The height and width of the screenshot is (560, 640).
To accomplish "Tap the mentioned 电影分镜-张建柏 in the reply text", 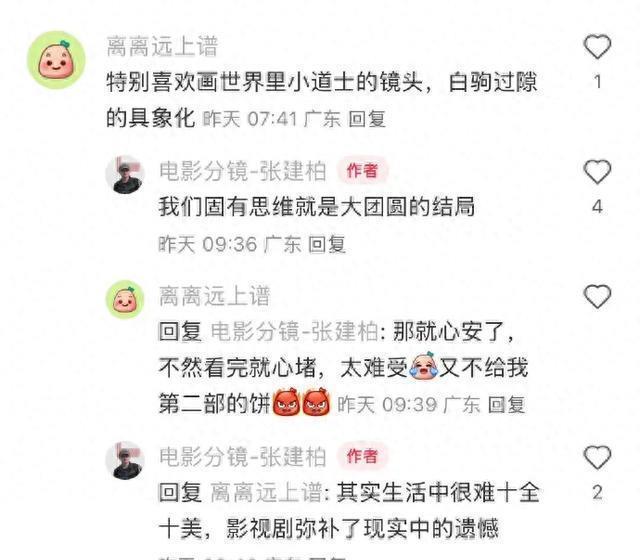I will tap(294, 331).
